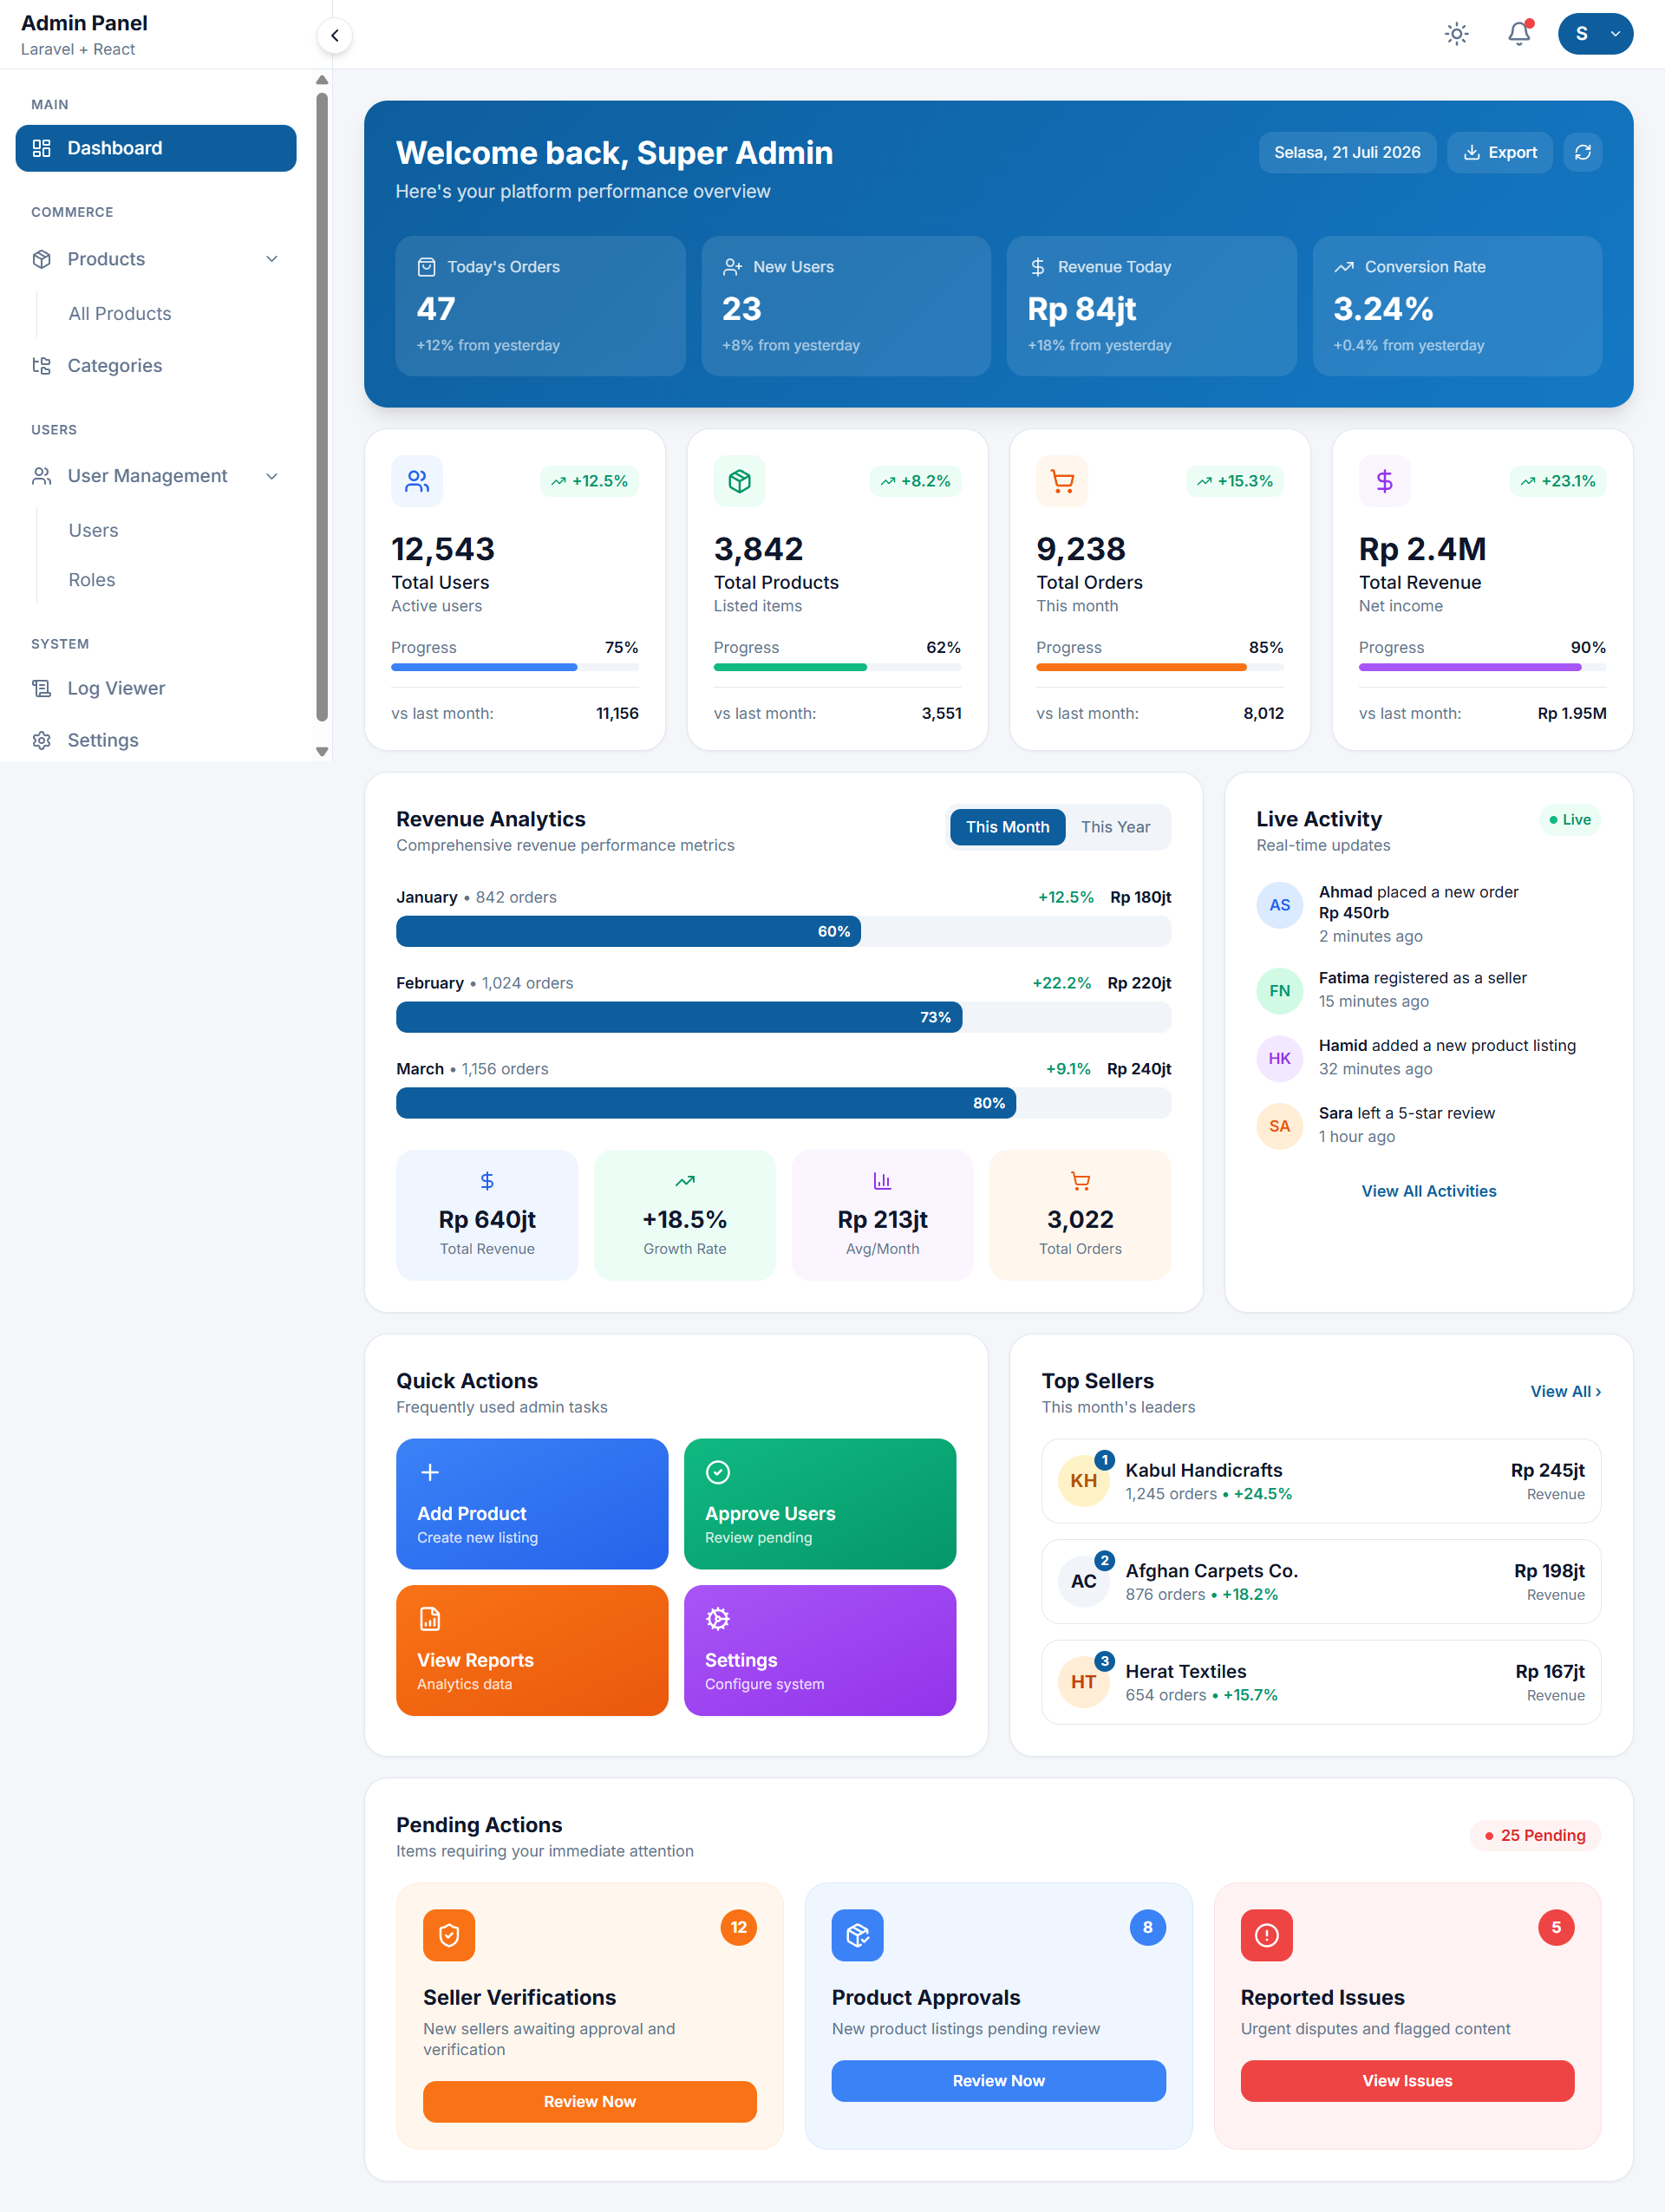Click Review Now for Product Approvals
1665x2212 pixels.
click(998, 2081)
